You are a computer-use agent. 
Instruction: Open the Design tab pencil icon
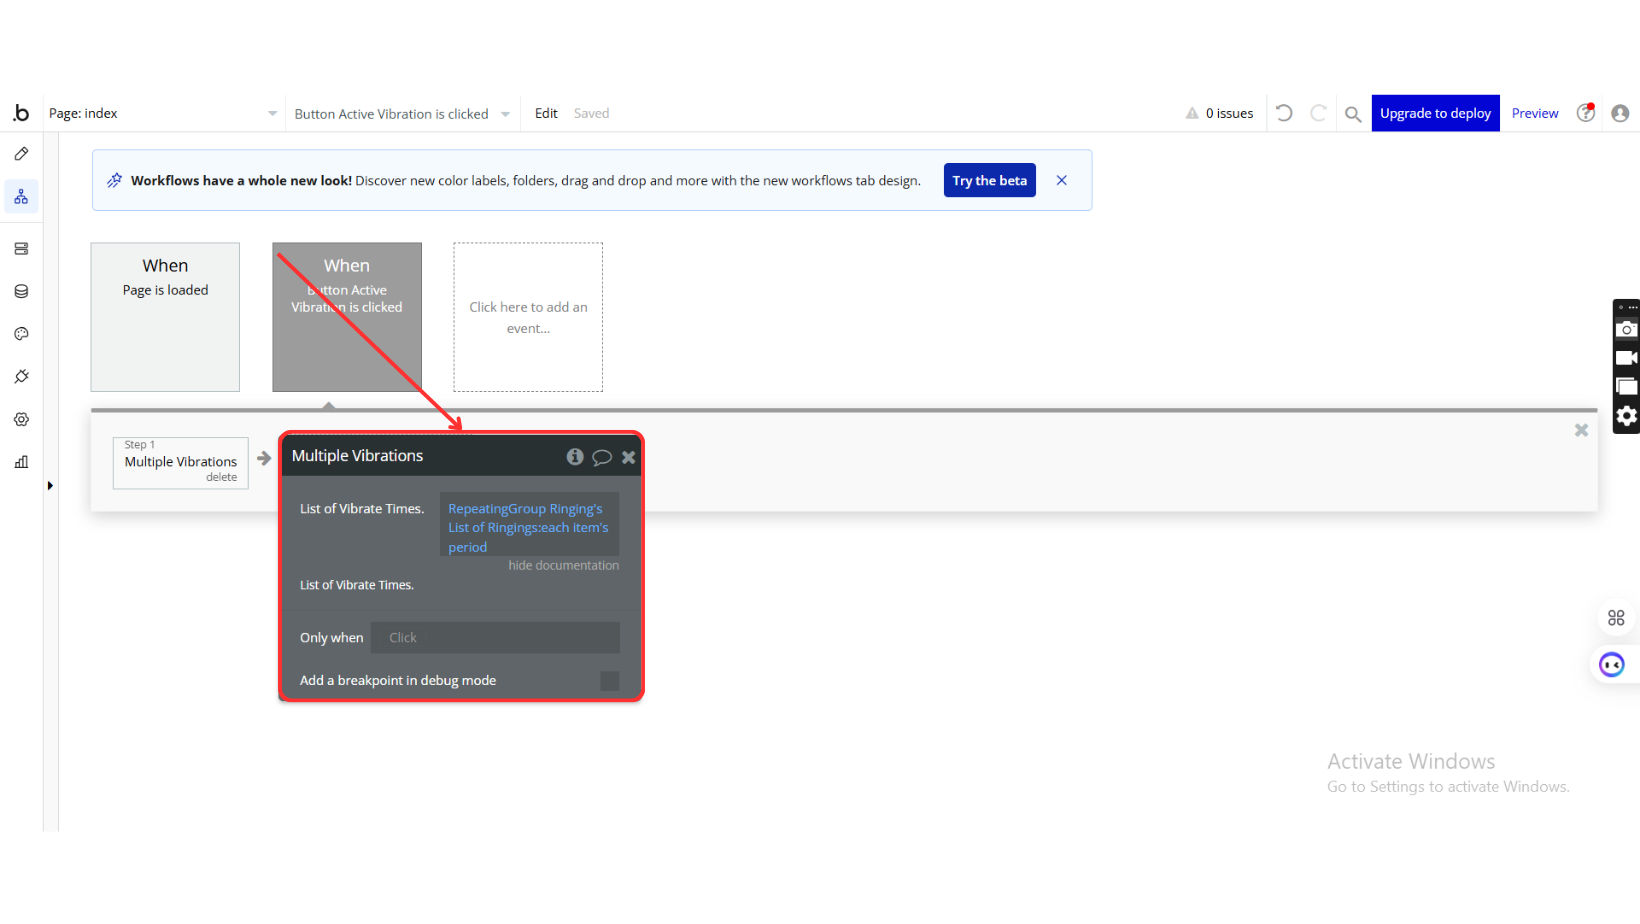coord(21,154)
